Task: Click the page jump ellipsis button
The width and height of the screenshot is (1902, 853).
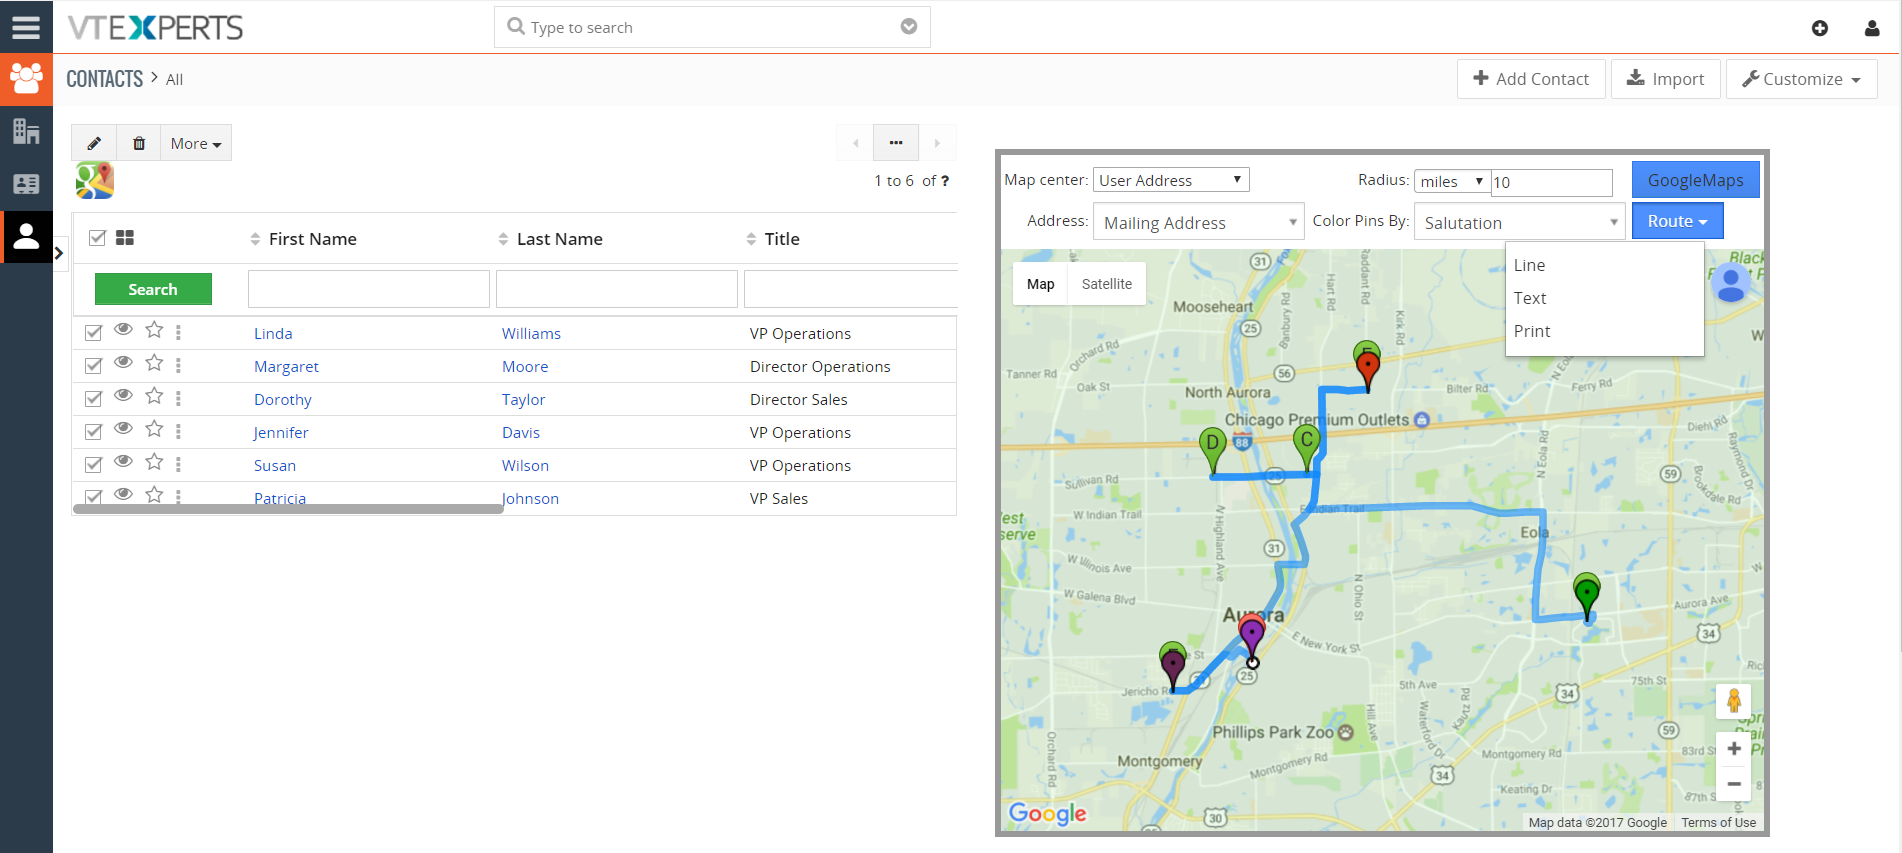Action: 896,143
